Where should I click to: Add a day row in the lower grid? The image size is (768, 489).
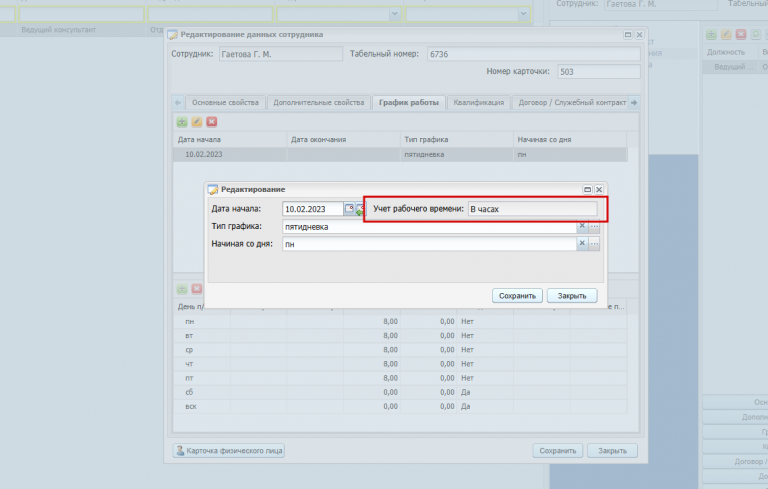182,289
